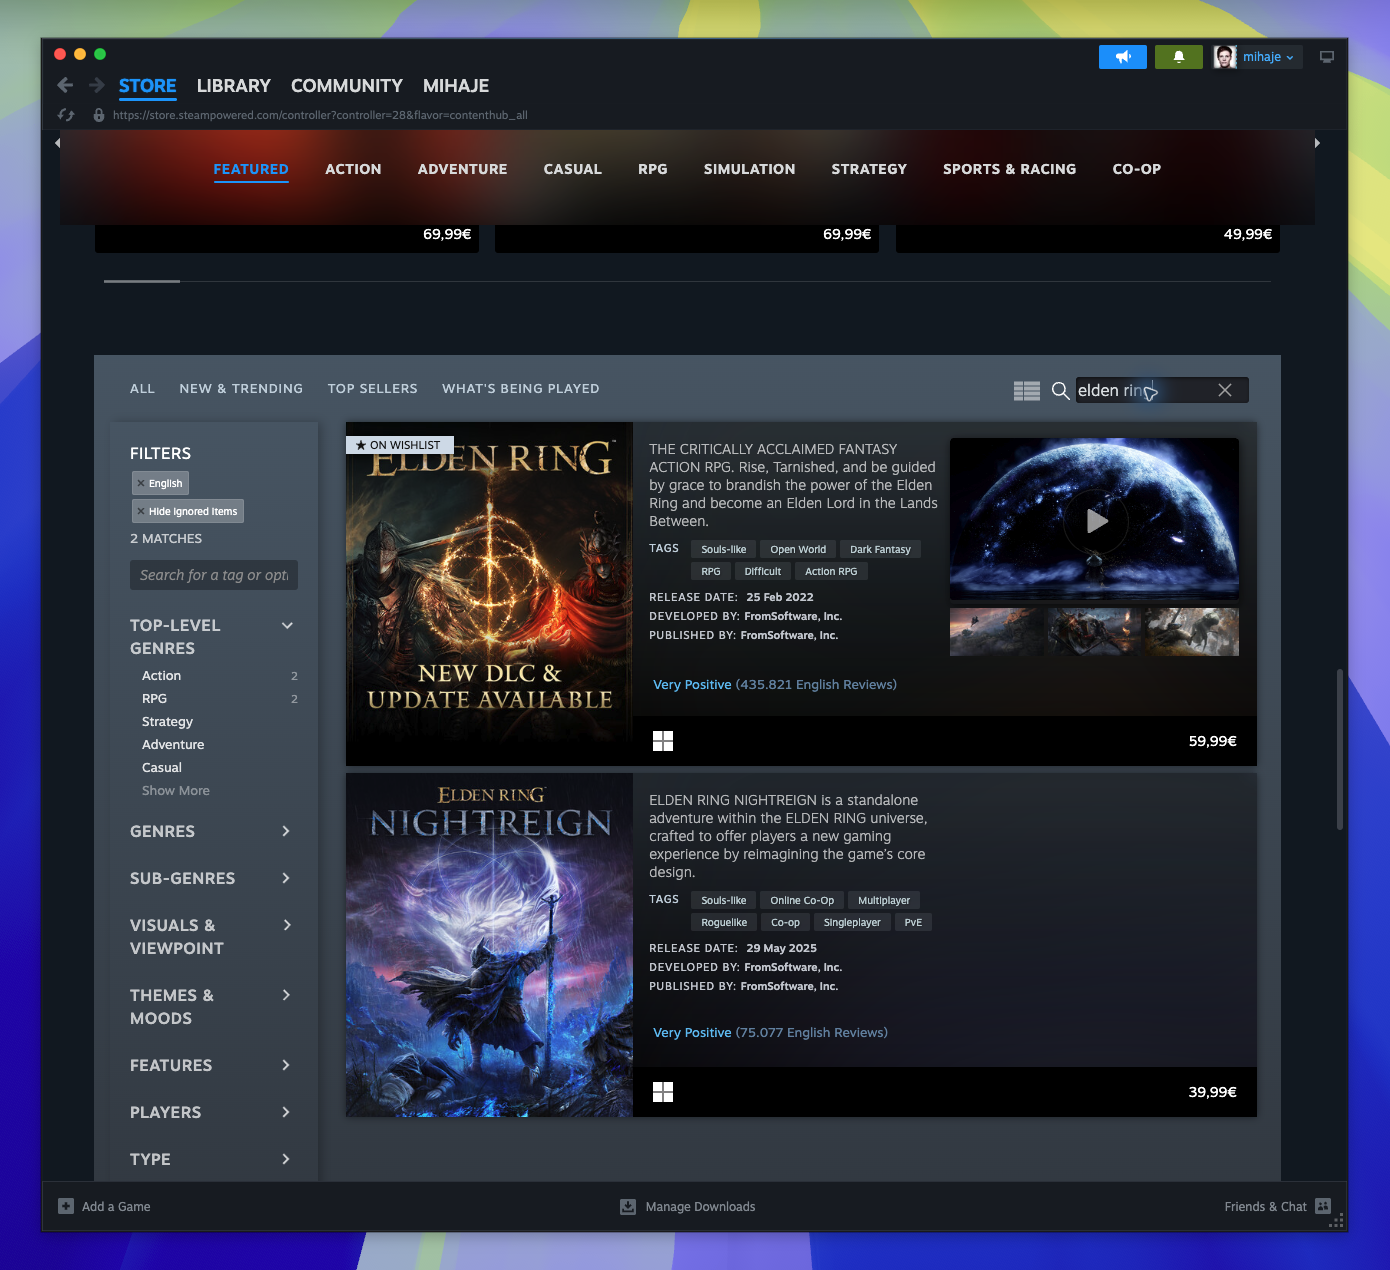Click the forward navigation arrow
Screen dimensions: 1390x1270
click(x=97, y=85)
